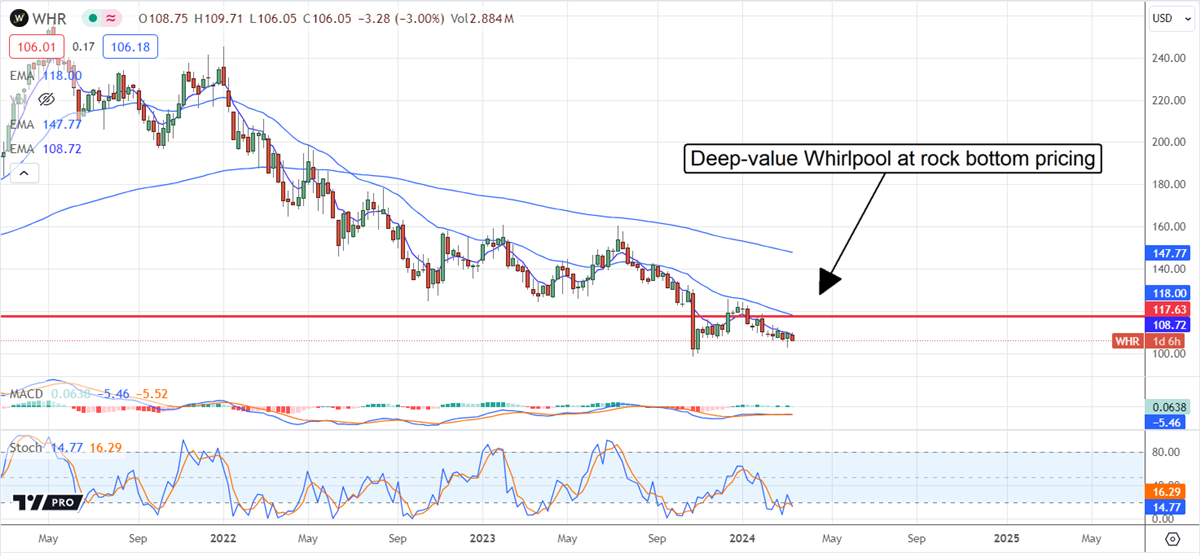The width and height of the screenshot is (1200, 556).
Task: Click the green market status dot
Action: (93, 19)
